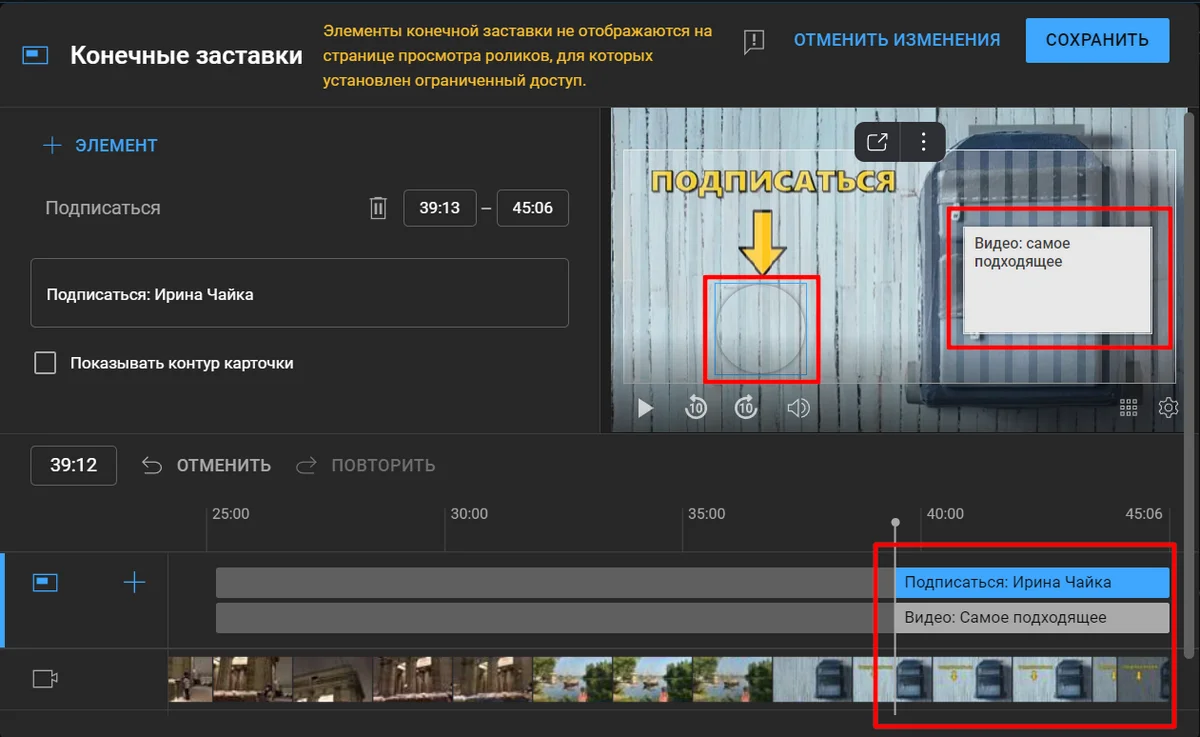1200x737 pixels.
Task: Click the play button in video preview
Action: point(646,408)
